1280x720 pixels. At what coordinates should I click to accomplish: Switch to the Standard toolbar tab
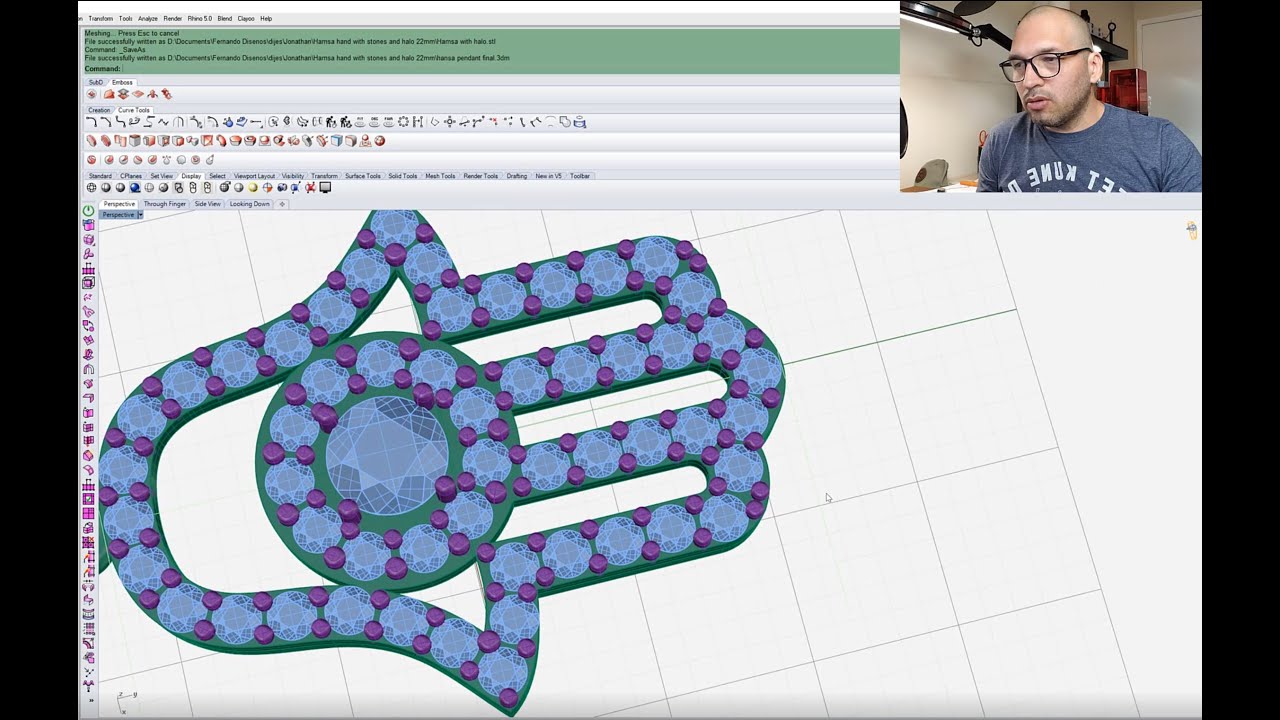click(100, 176)
